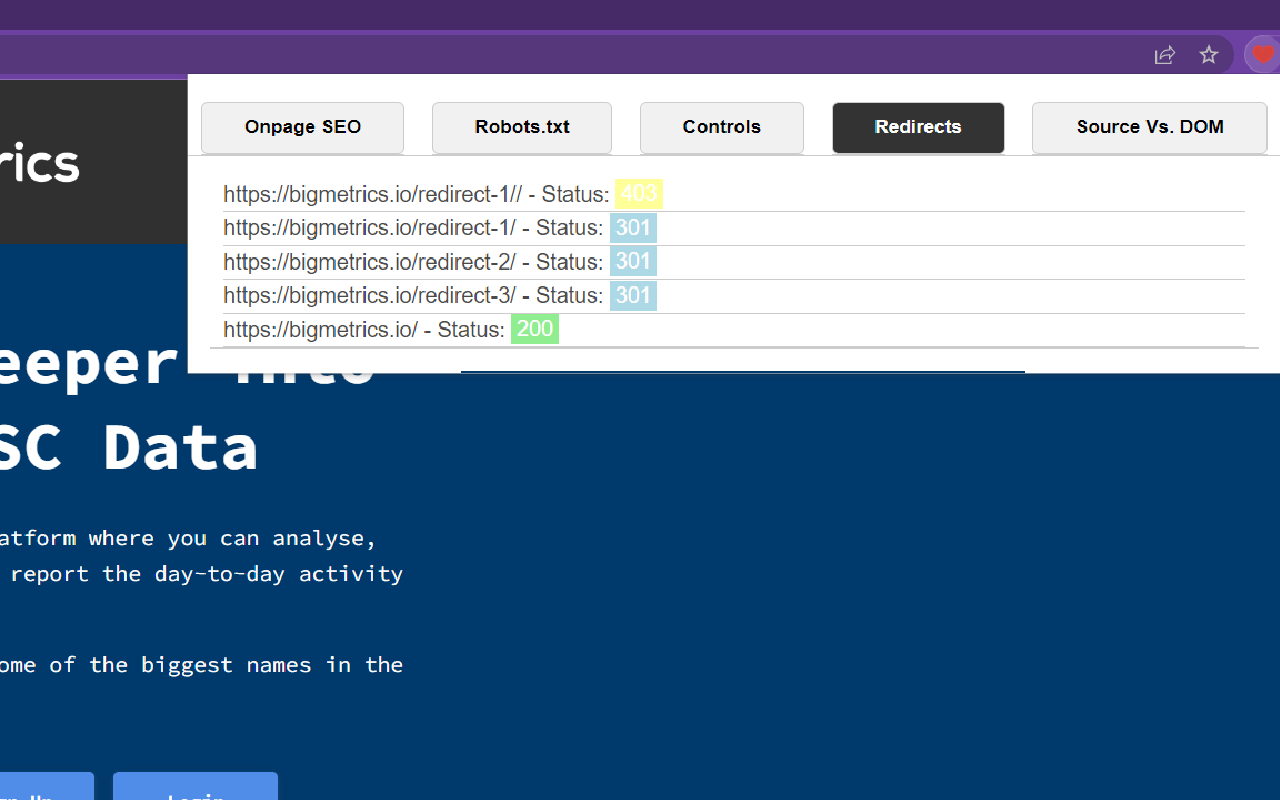The width and height of the screenshot is (1280, 800).
Task: Click the https://bigmetrics.io/redirect-1/ URL entry
Action: [x=369, y=228]
